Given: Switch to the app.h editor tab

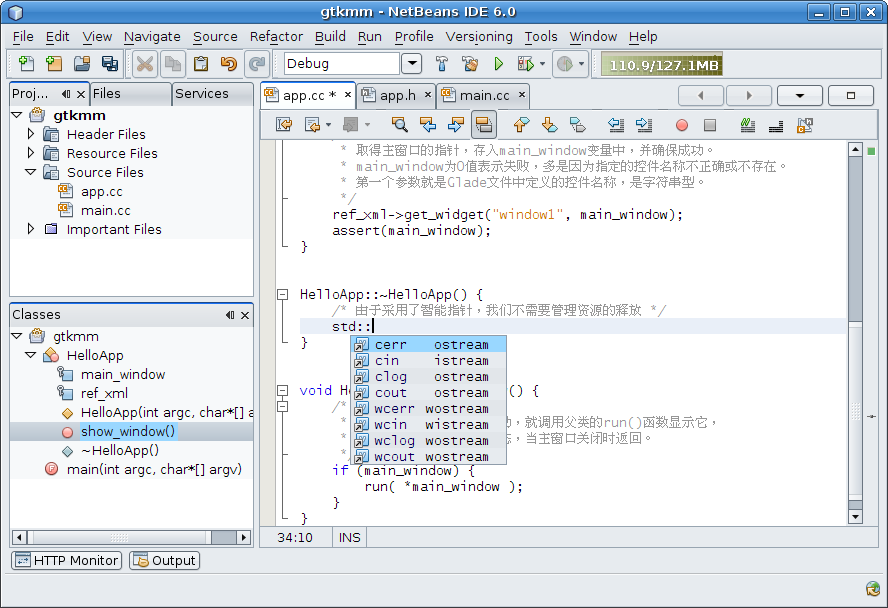Looking at the screenshot, I should (398, 95).
